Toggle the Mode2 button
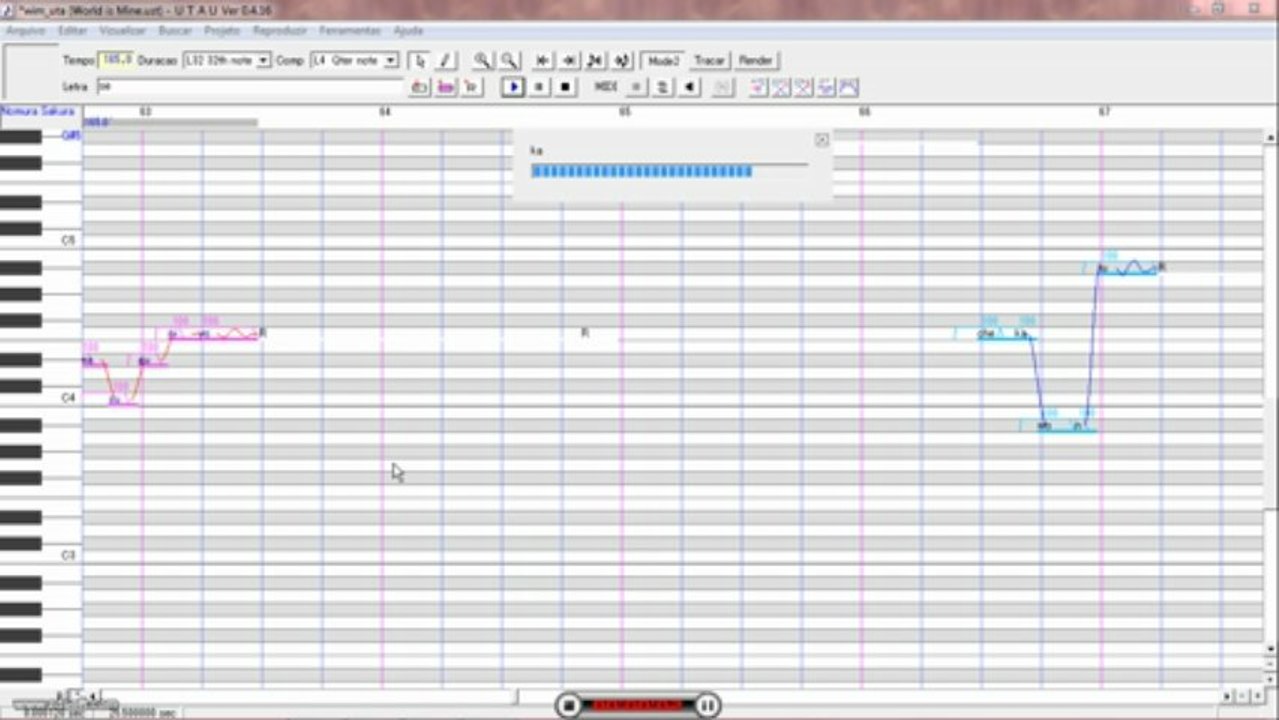This screenshot has height=720, width=1279. coord(663,61)
